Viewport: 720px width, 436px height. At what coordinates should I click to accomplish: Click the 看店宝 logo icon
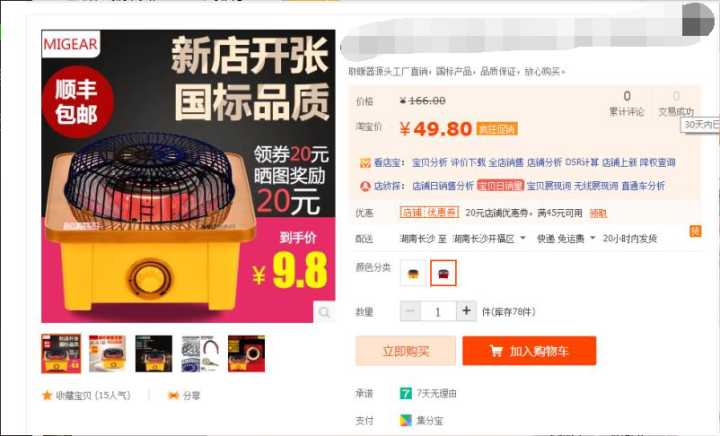tap(365, 163)
